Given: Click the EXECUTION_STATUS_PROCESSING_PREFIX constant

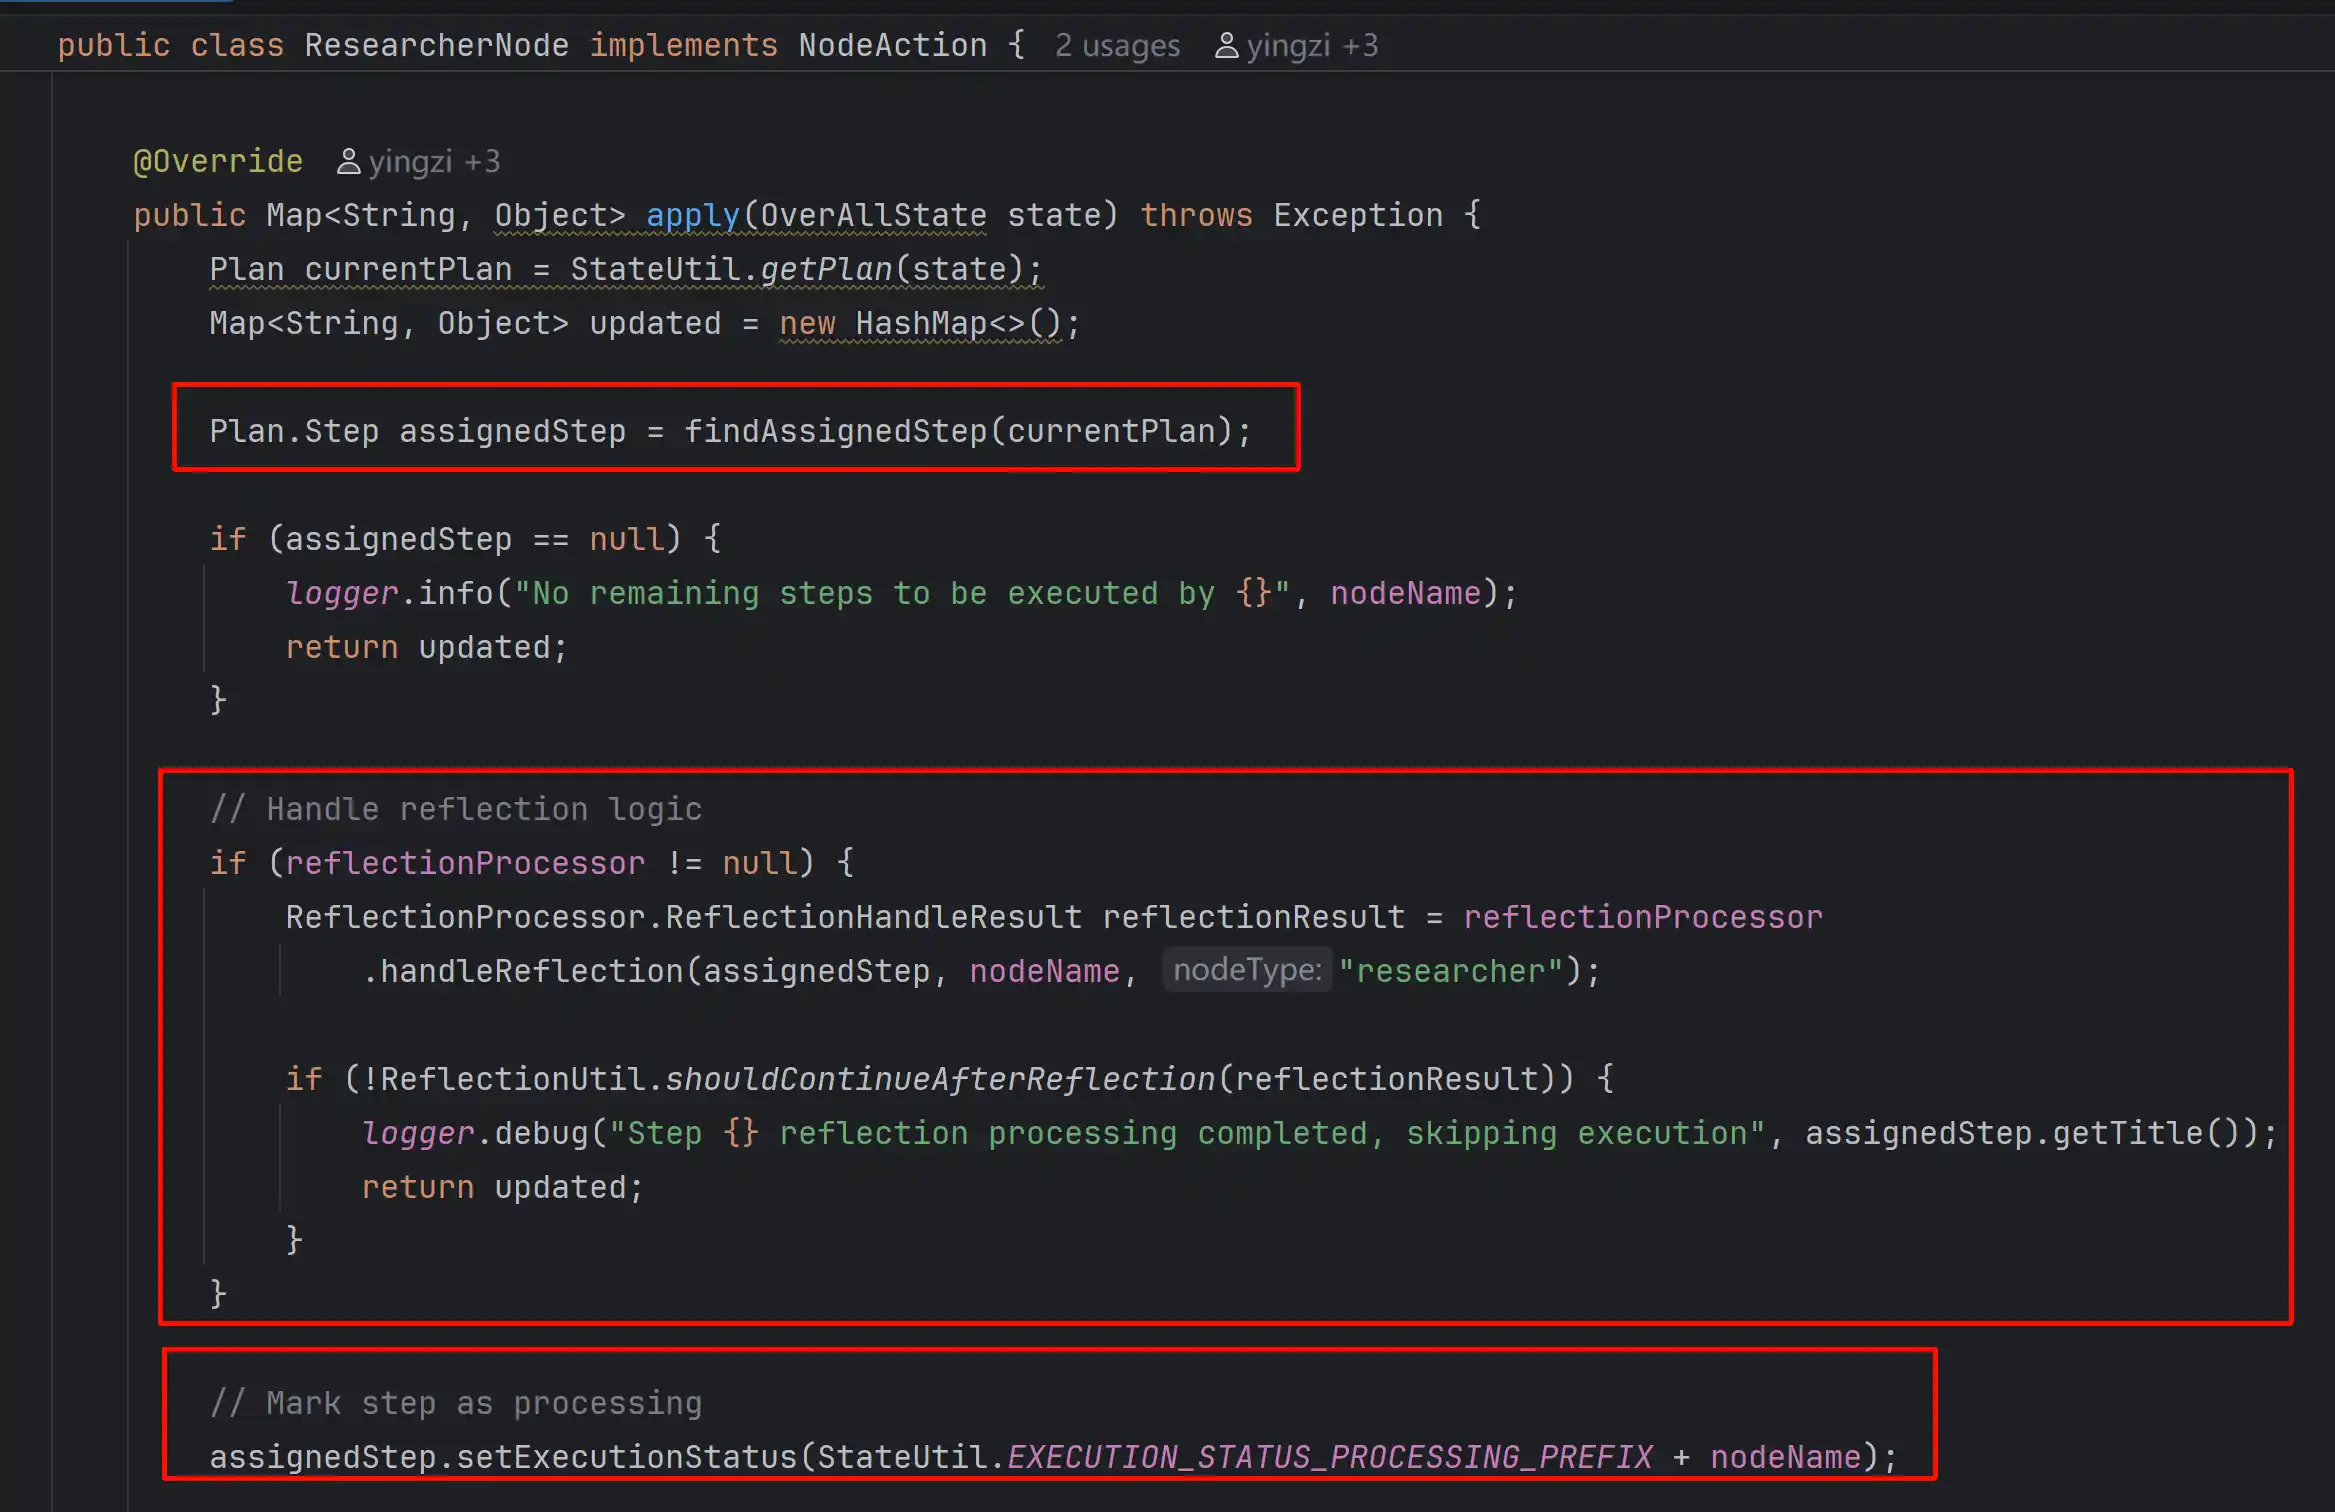Looking at the screenshot, I should [x=1329, y=1457].
